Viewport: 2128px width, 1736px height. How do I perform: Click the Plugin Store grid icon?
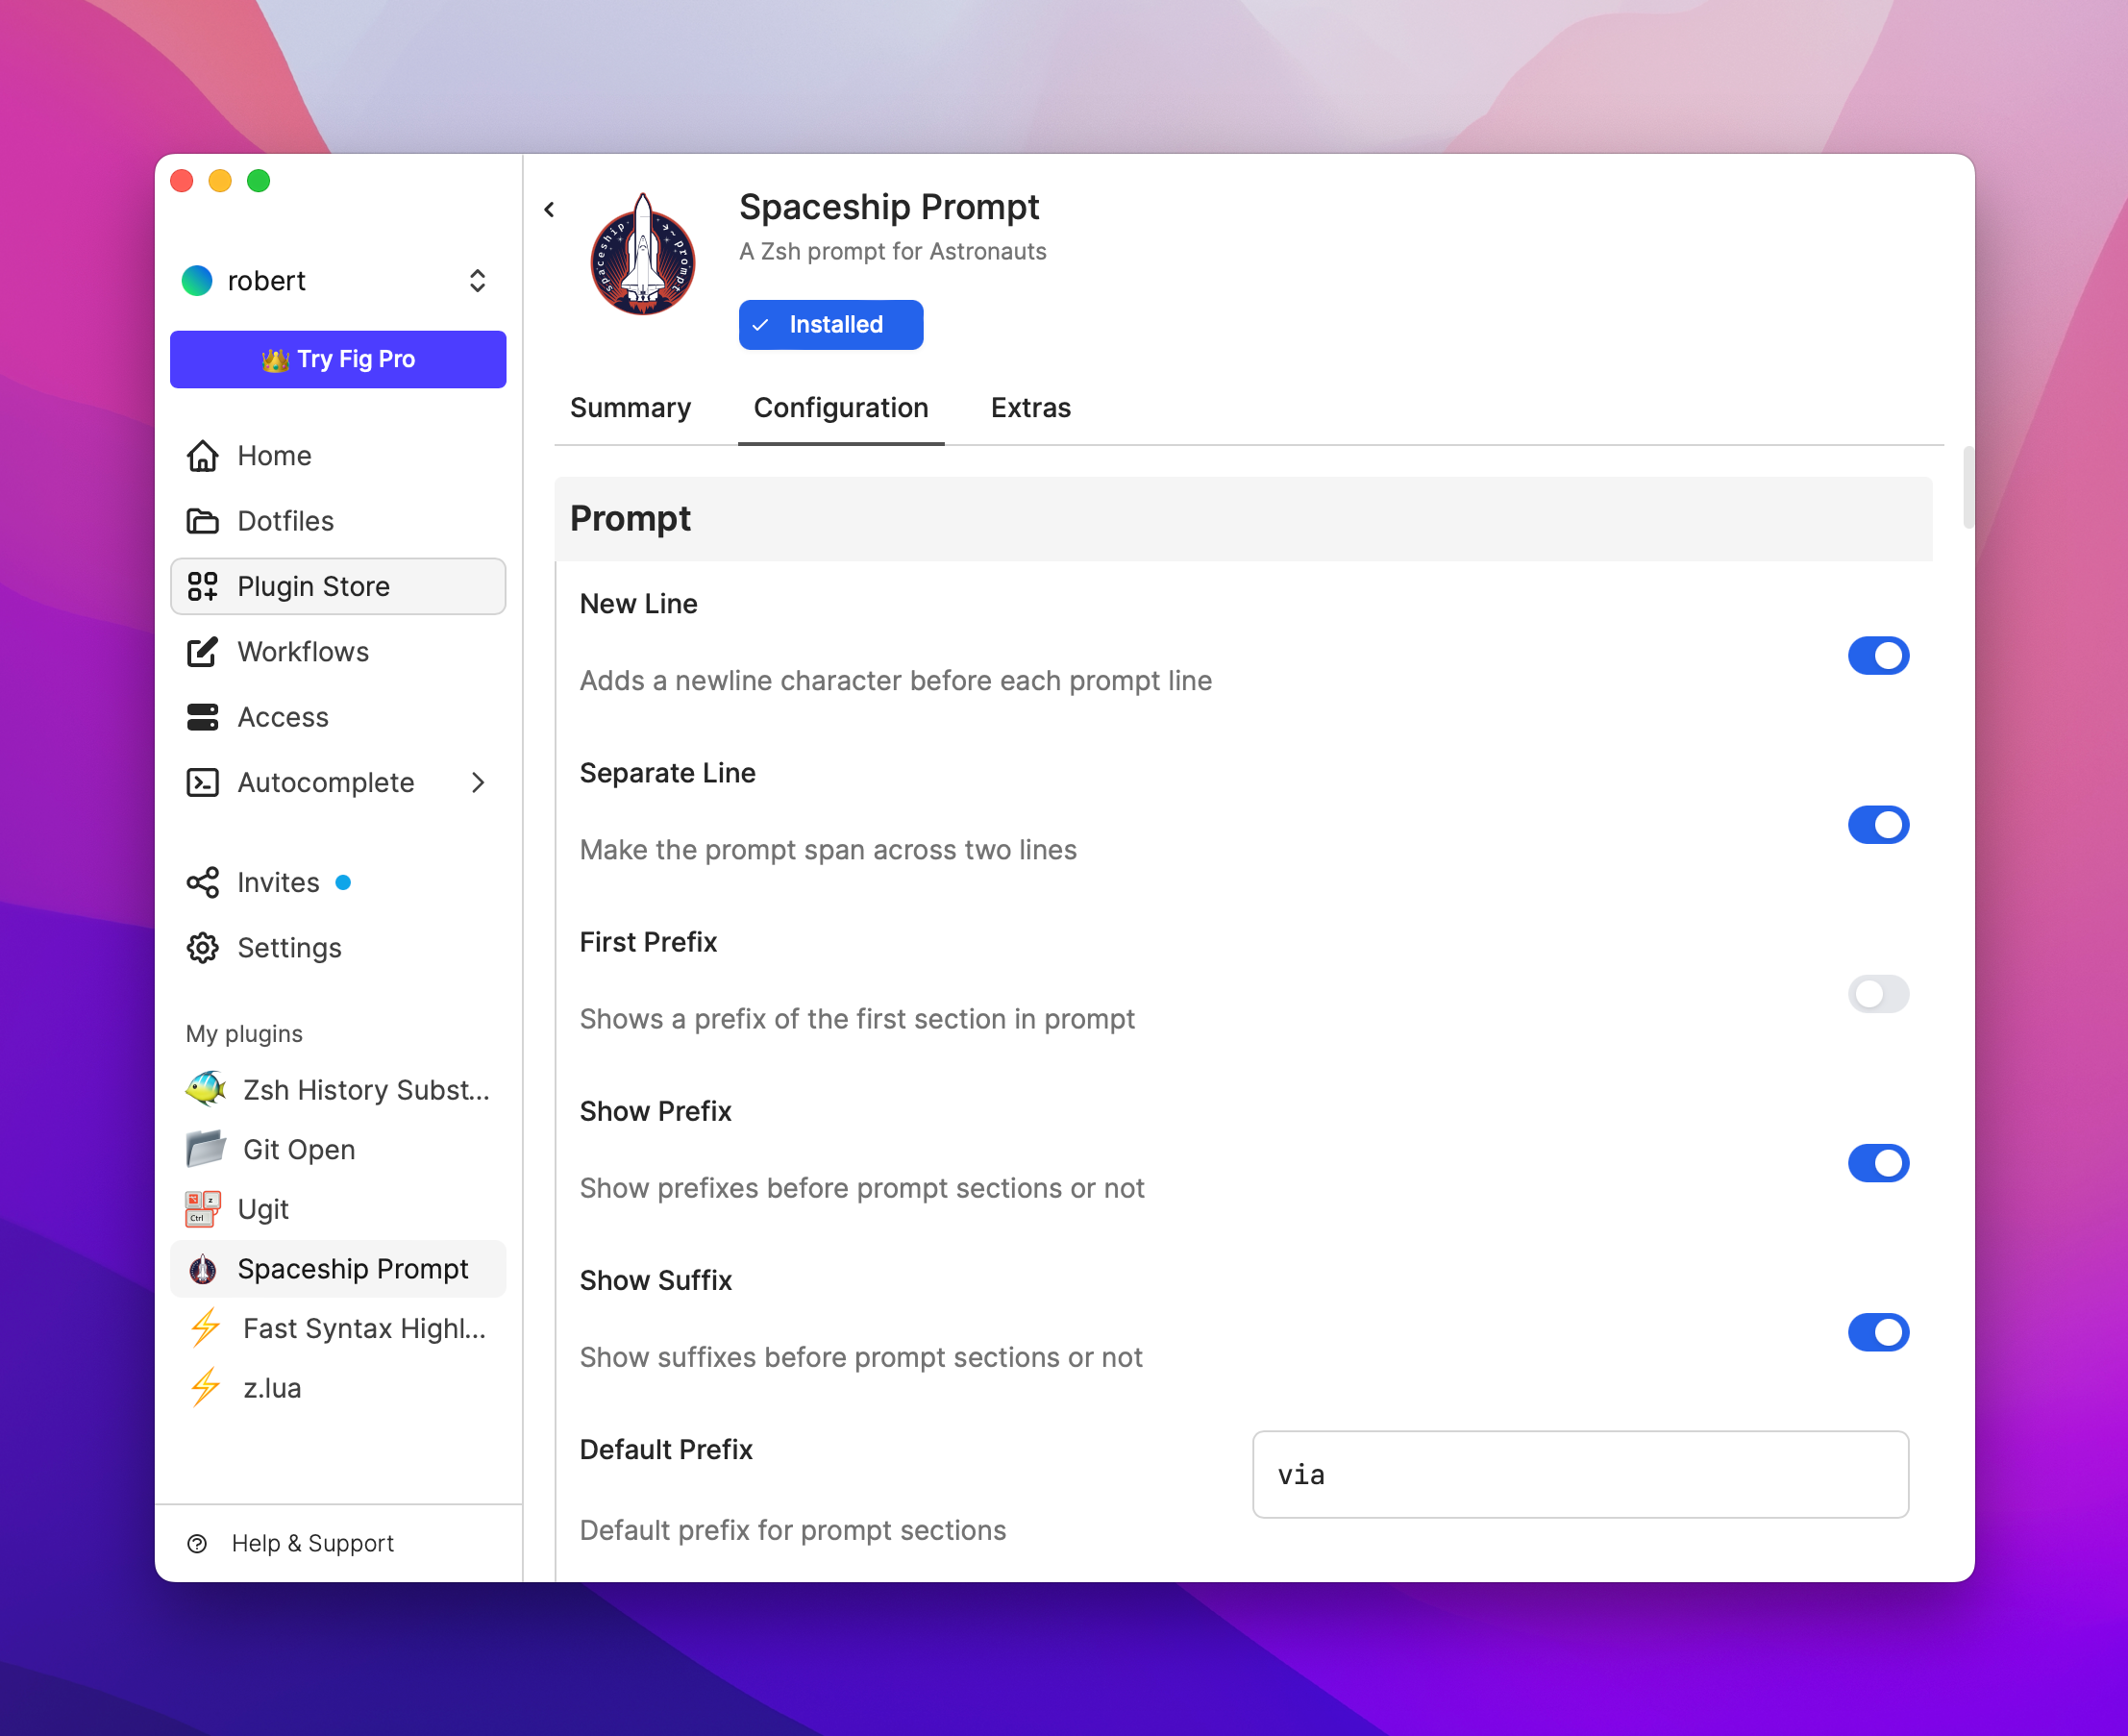[x=202, y=586]
